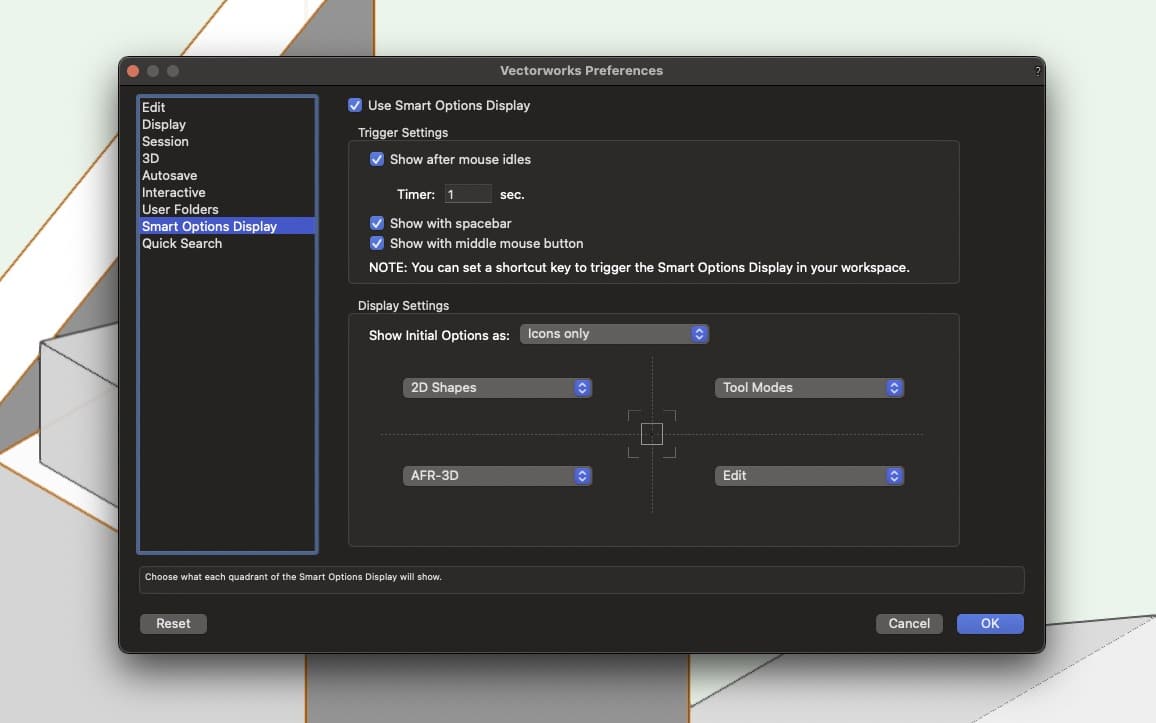Screen dimensions: 1156x723
Task: Click the help question mark icon
Action: (1037, 71)
